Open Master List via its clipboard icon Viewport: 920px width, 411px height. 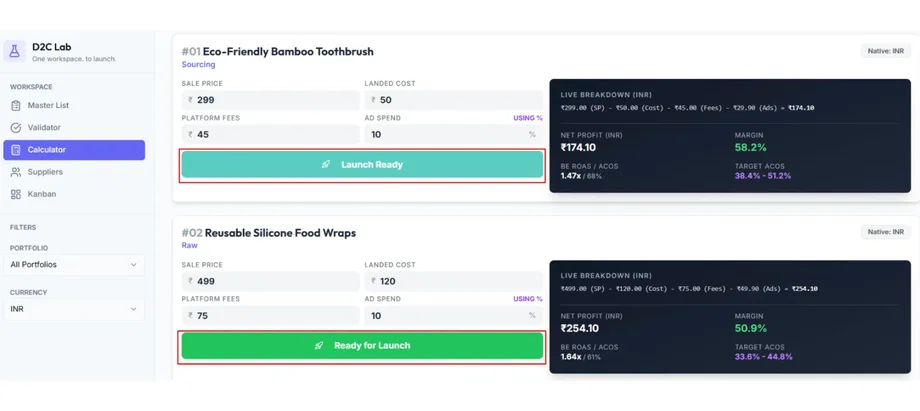click(16, 105)
